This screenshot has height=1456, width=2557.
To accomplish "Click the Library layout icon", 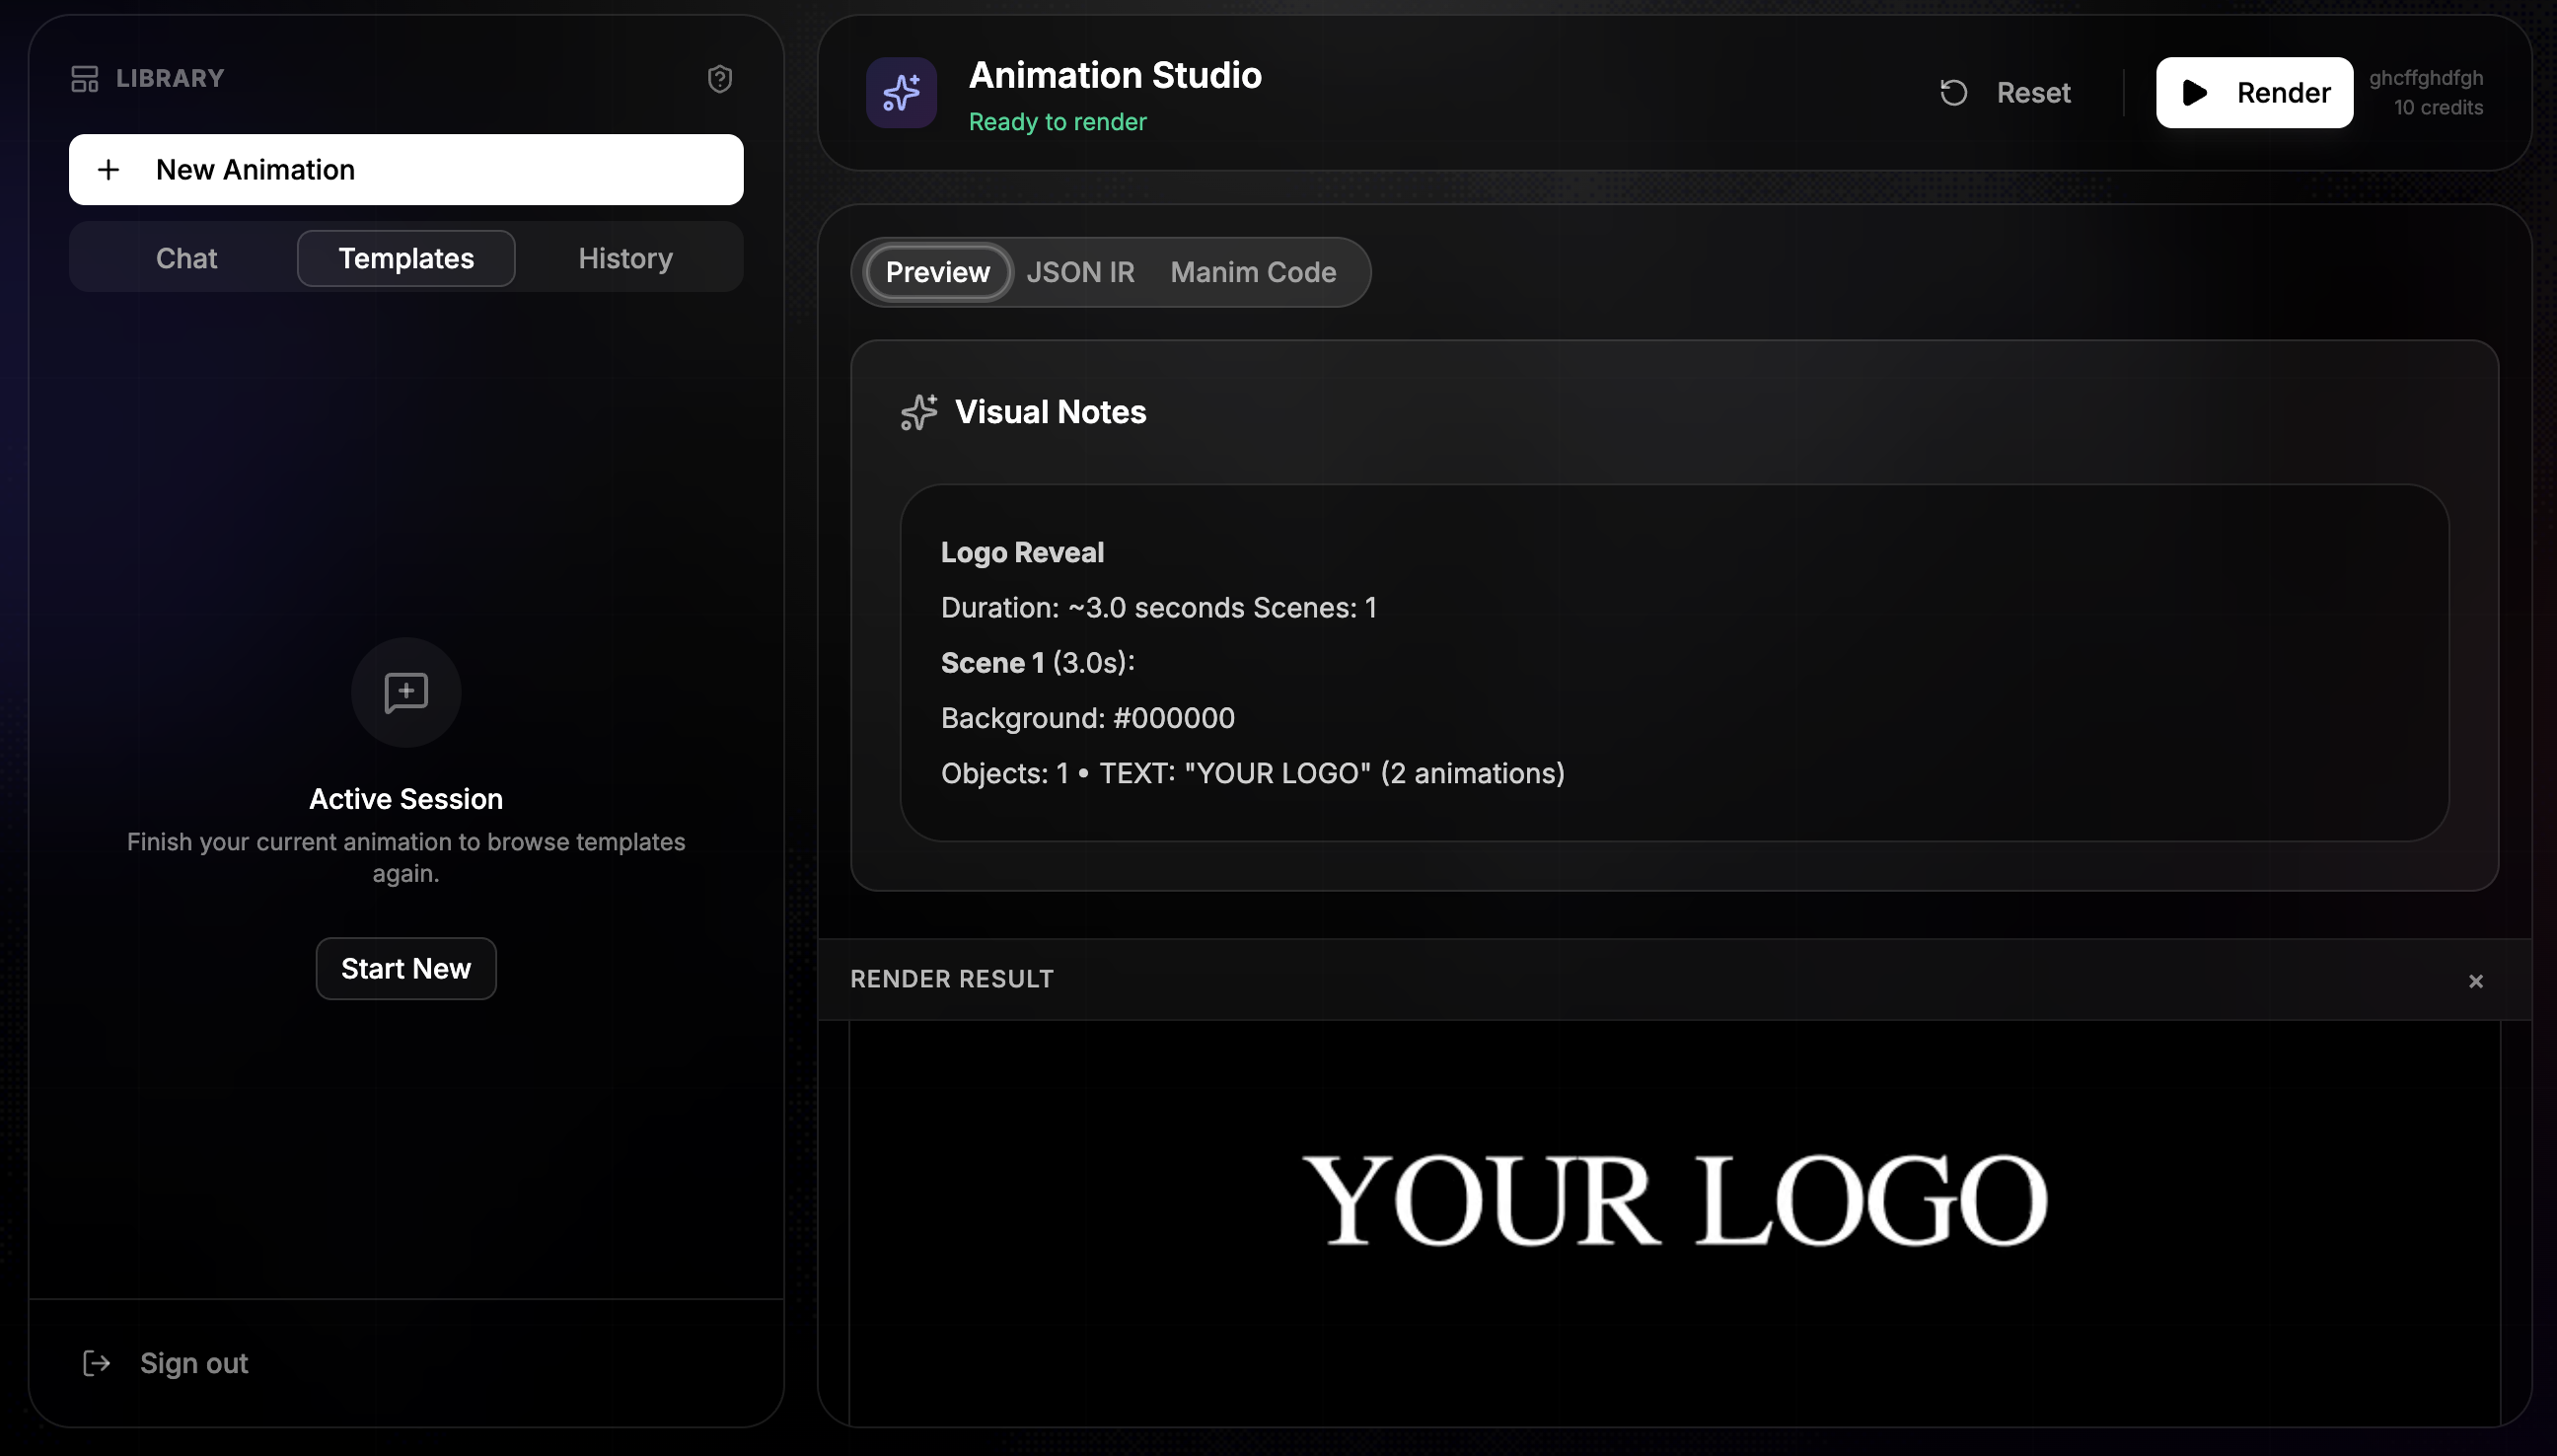I will pos(84,78).
